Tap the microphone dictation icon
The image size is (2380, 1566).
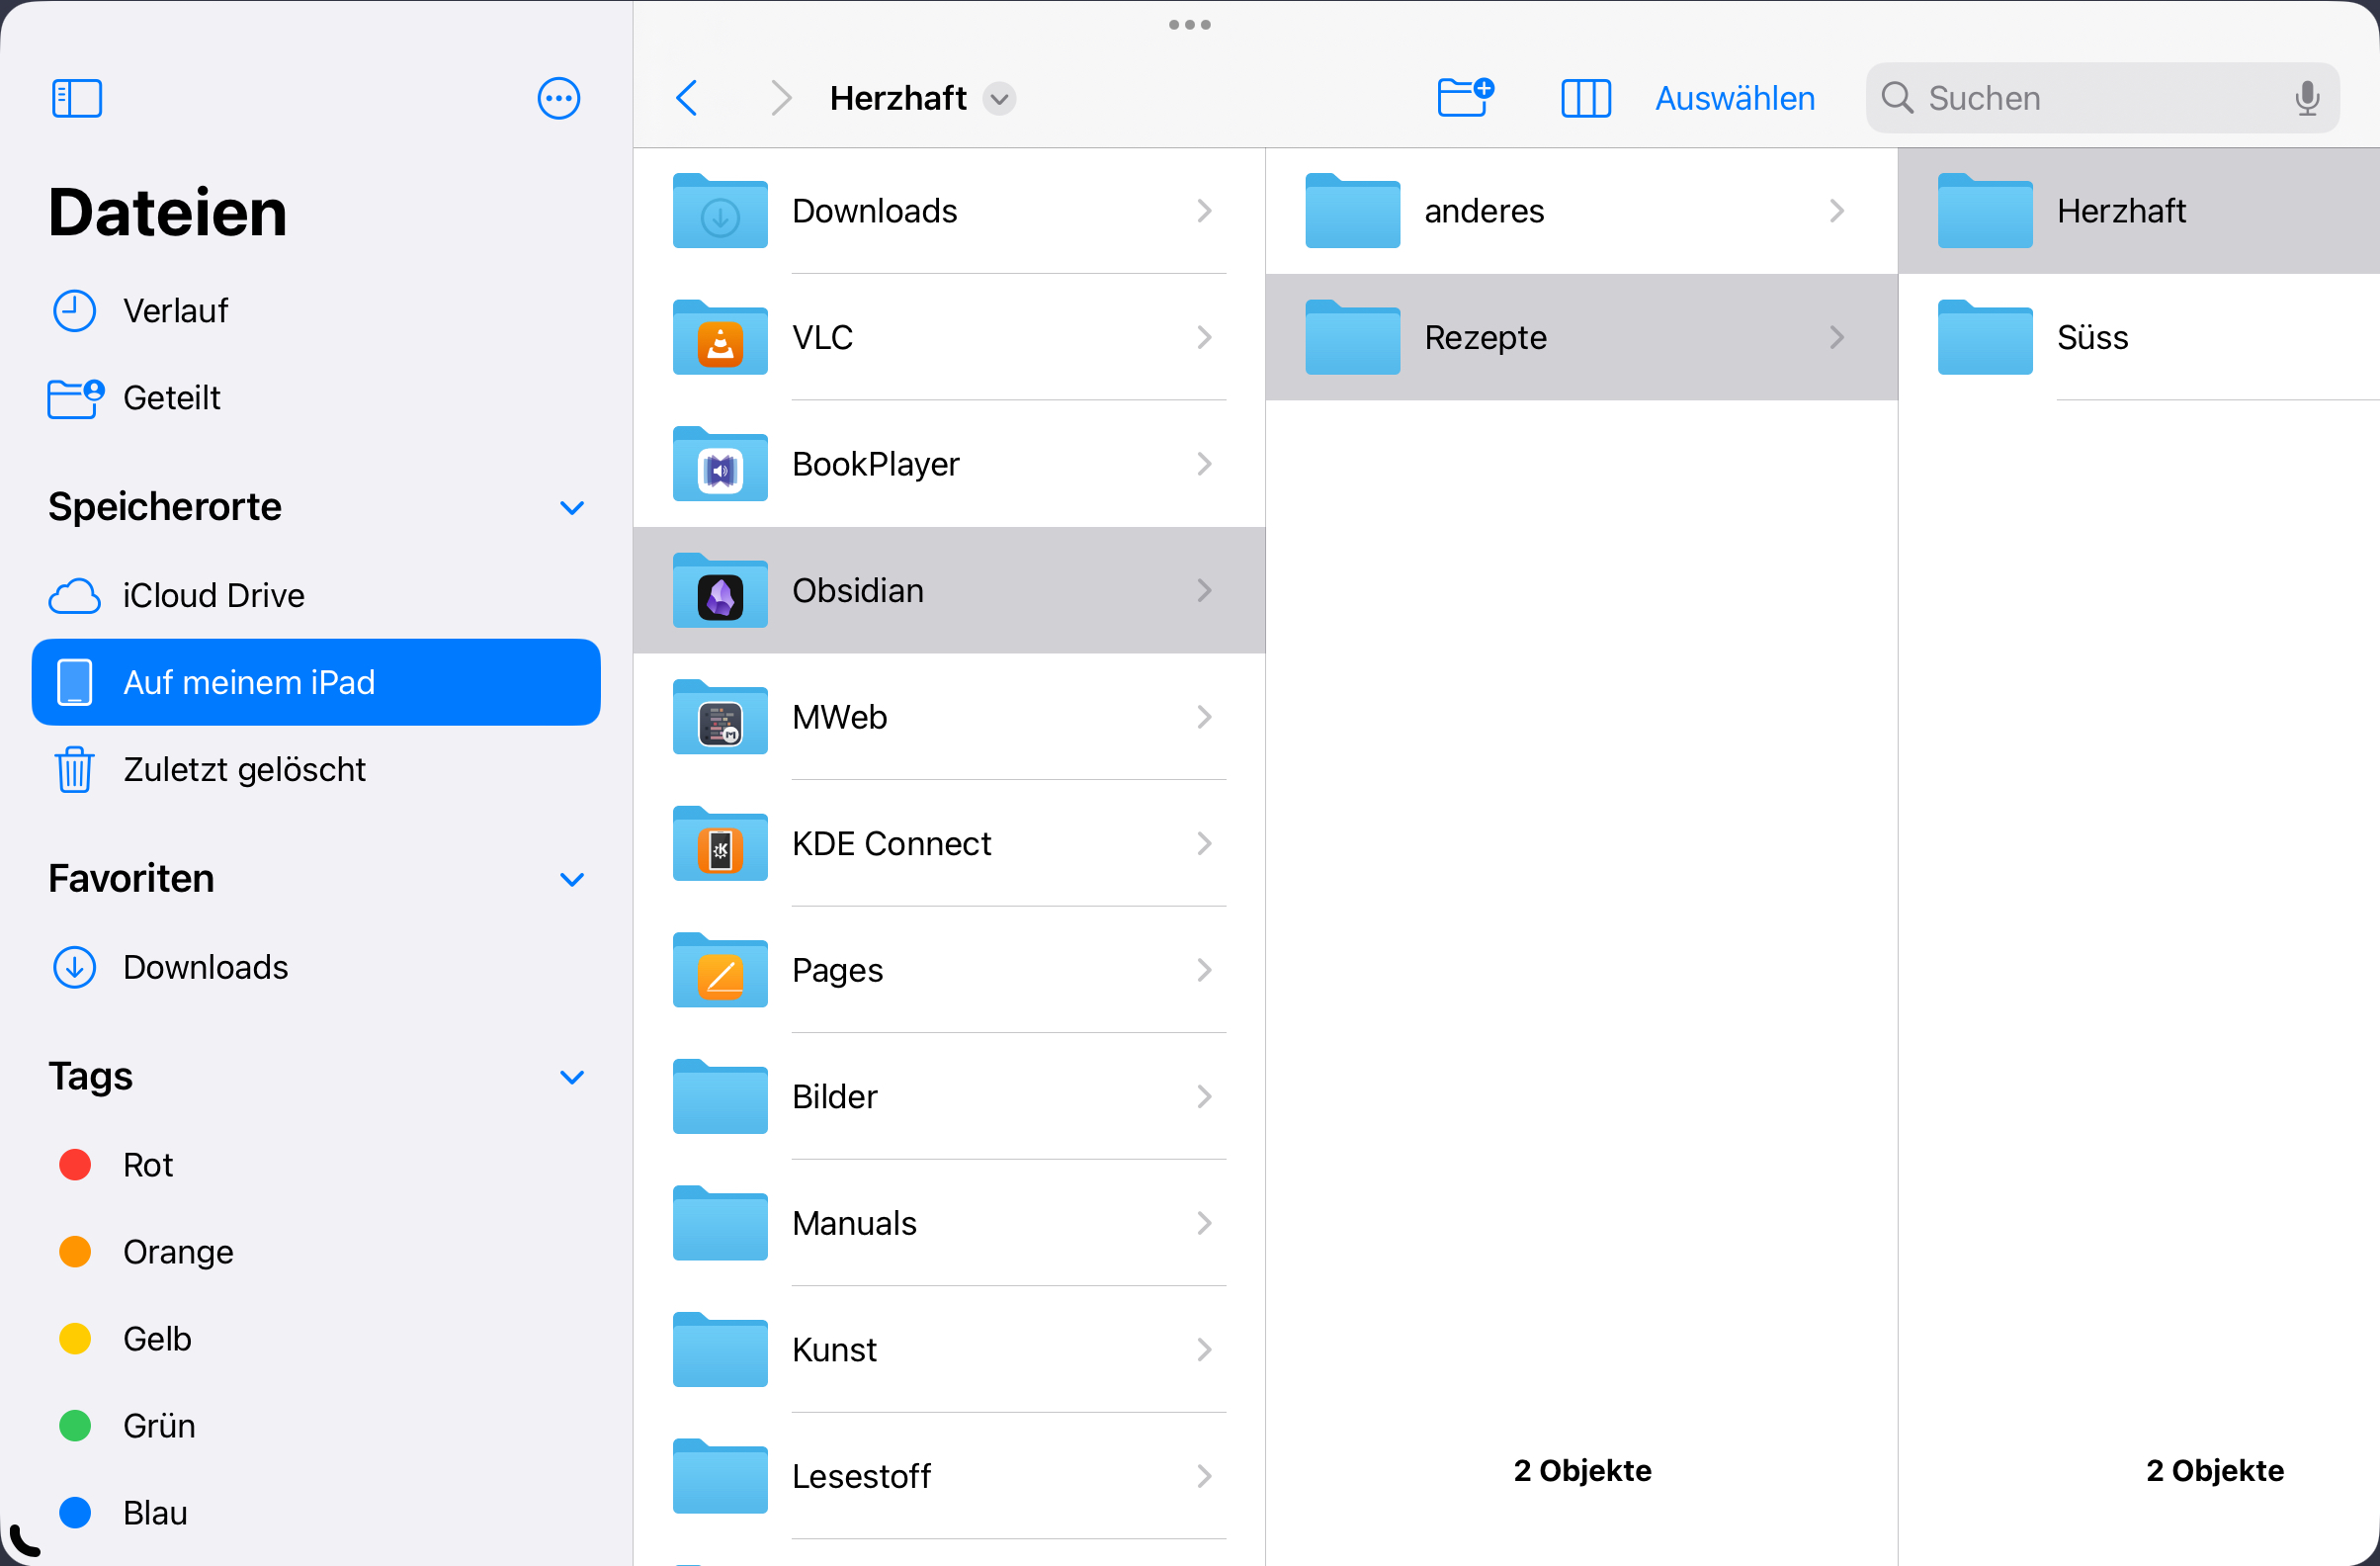[2307, 98]
